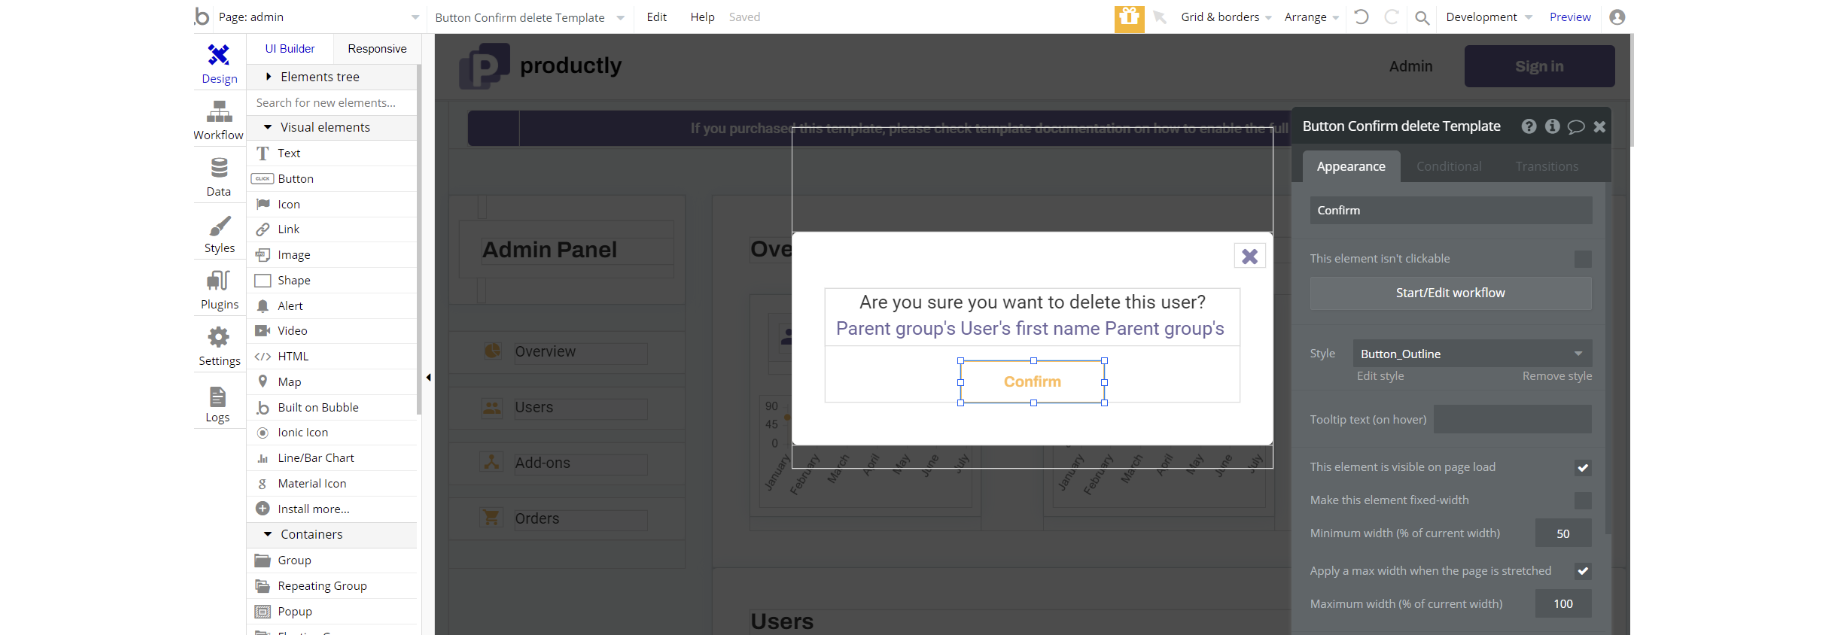Viewport: 1830px width, 644px height.
Task: Click the Tooltip text input field
Action: 1513,420
